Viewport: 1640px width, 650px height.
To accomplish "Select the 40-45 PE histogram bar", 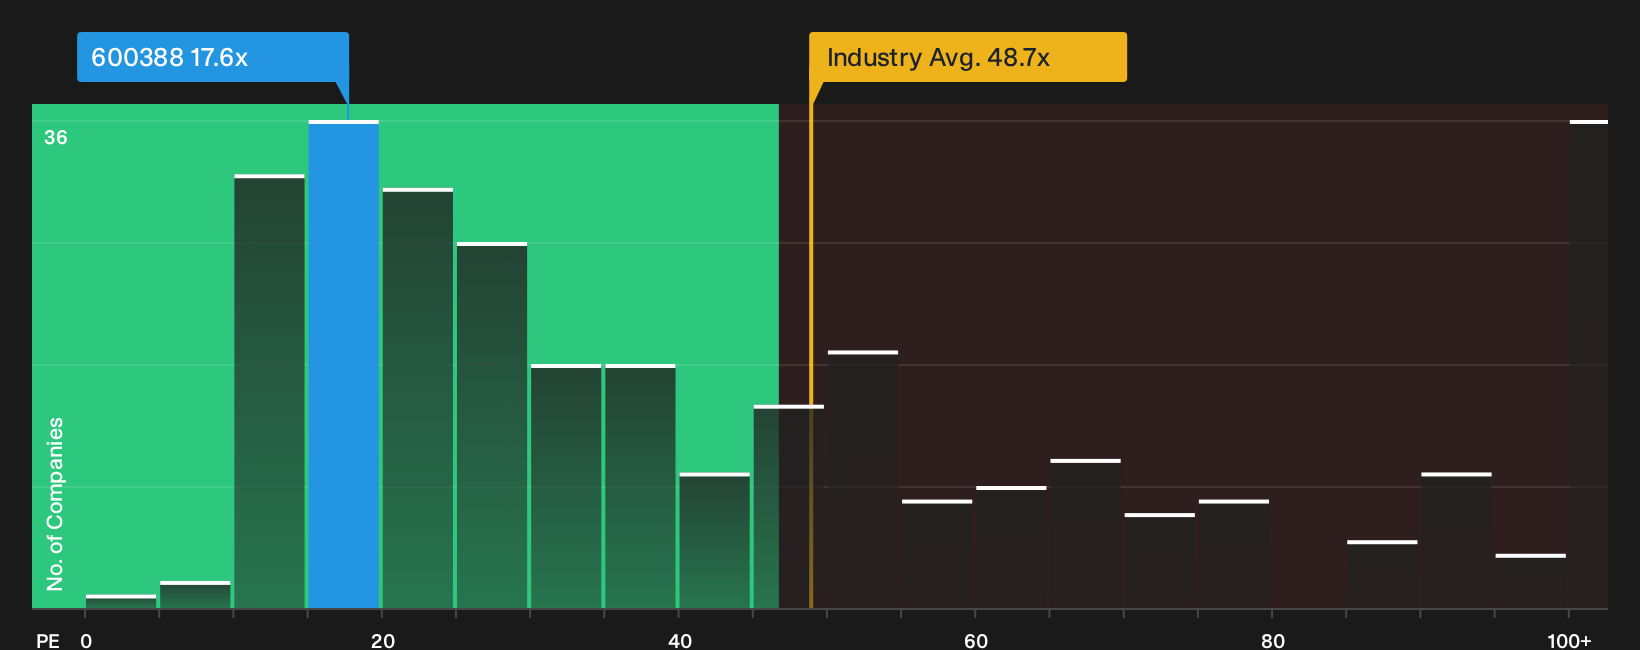I will 715,540.
